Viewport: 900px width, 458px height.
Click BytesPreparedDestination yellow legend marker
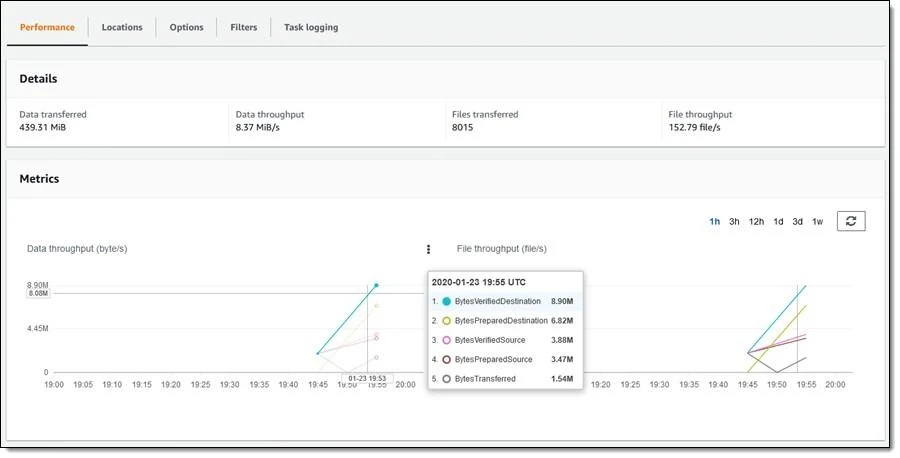(x=447, y=321)
